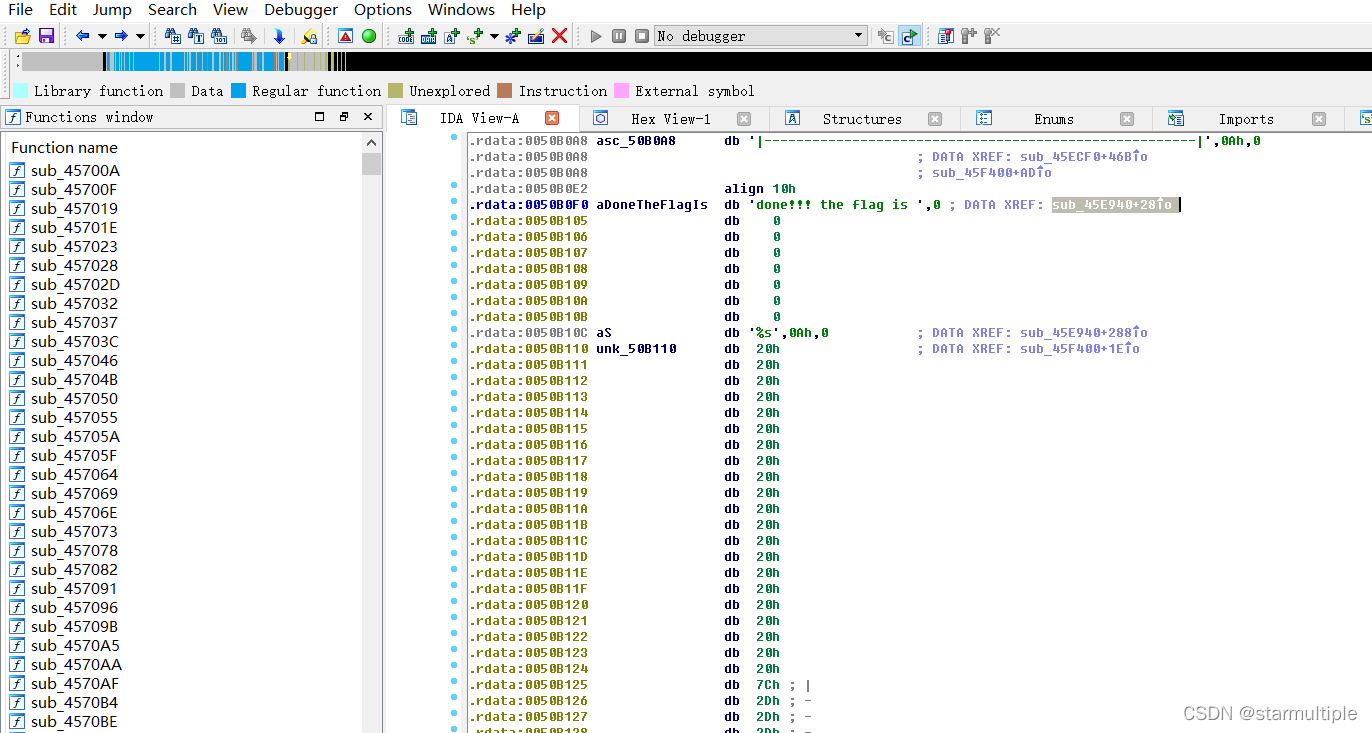Click the red X delete icon
The width and height of the screenshot is (1372, 733).
pos(560,36)
